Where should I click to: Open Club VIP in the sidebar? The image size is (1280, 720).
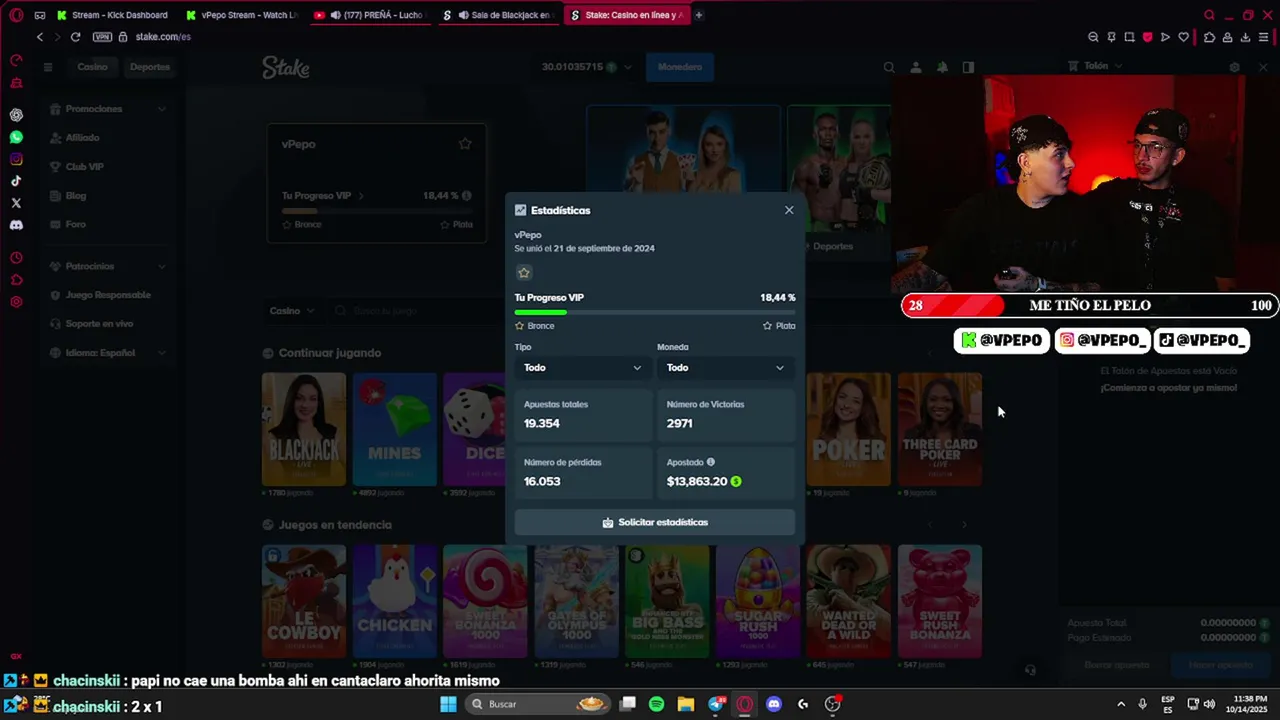click(108, 167)
